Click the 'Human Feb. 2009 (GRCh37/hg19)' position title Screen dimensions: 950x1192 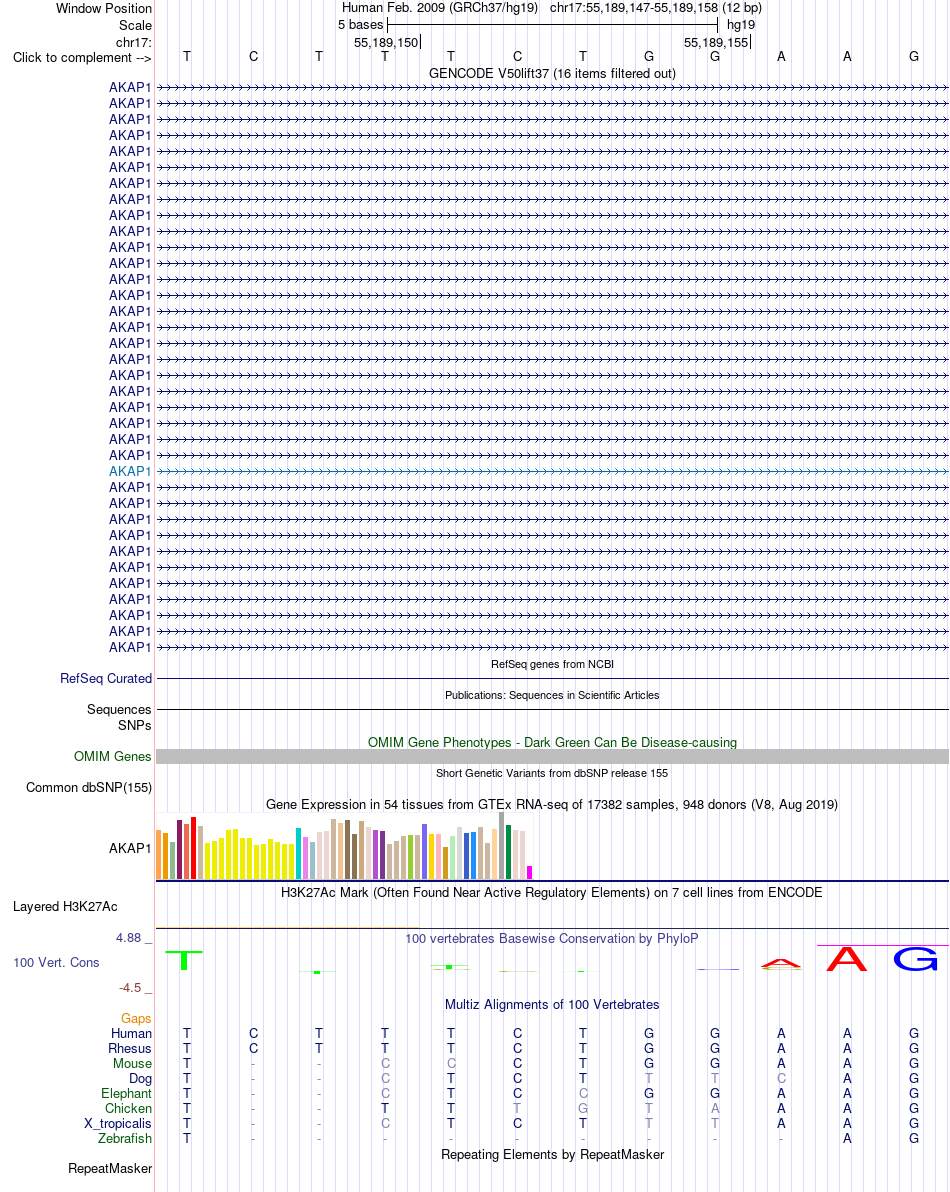point(440,8)
